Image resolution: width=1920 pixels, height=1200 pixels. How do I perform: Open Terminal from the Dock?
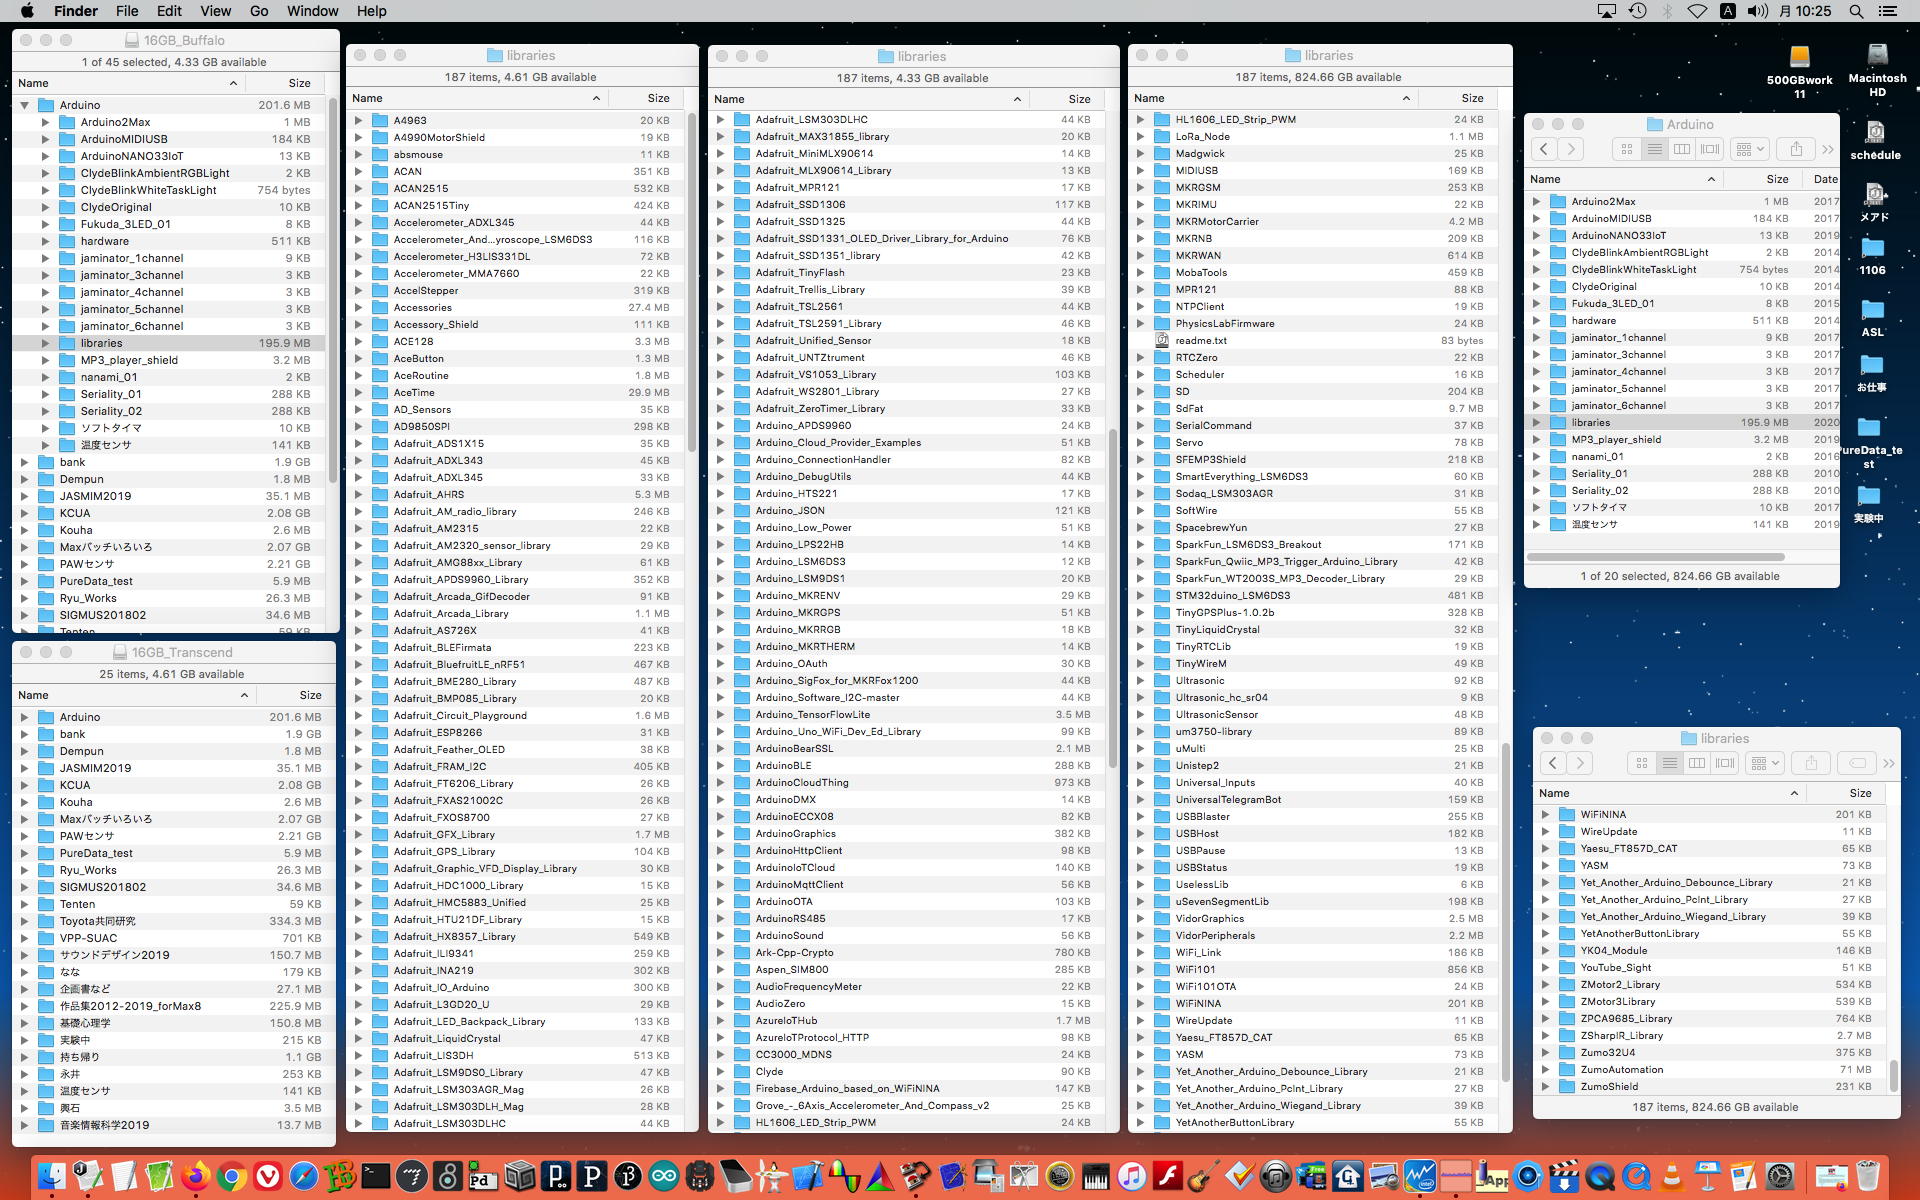(375, 1176)
